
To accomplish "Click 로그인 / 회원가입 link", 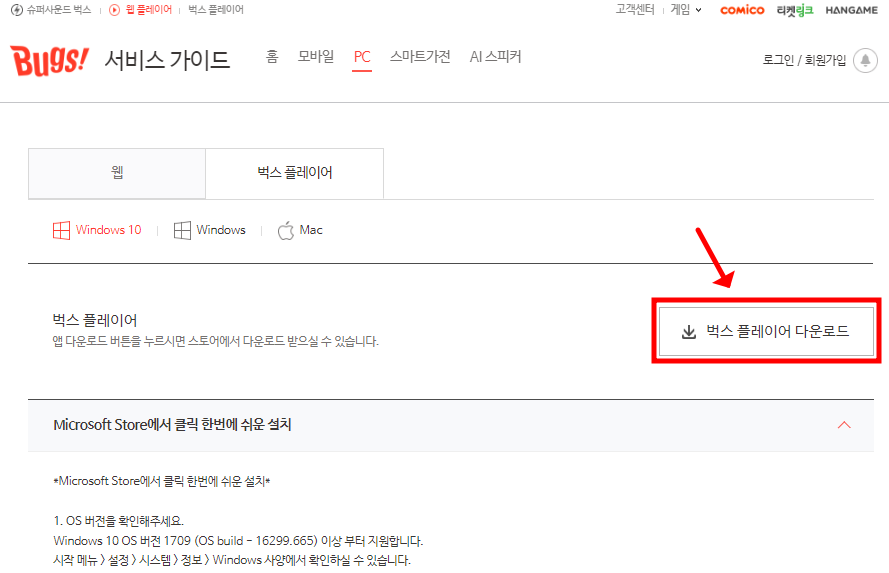I will [804, 60].
